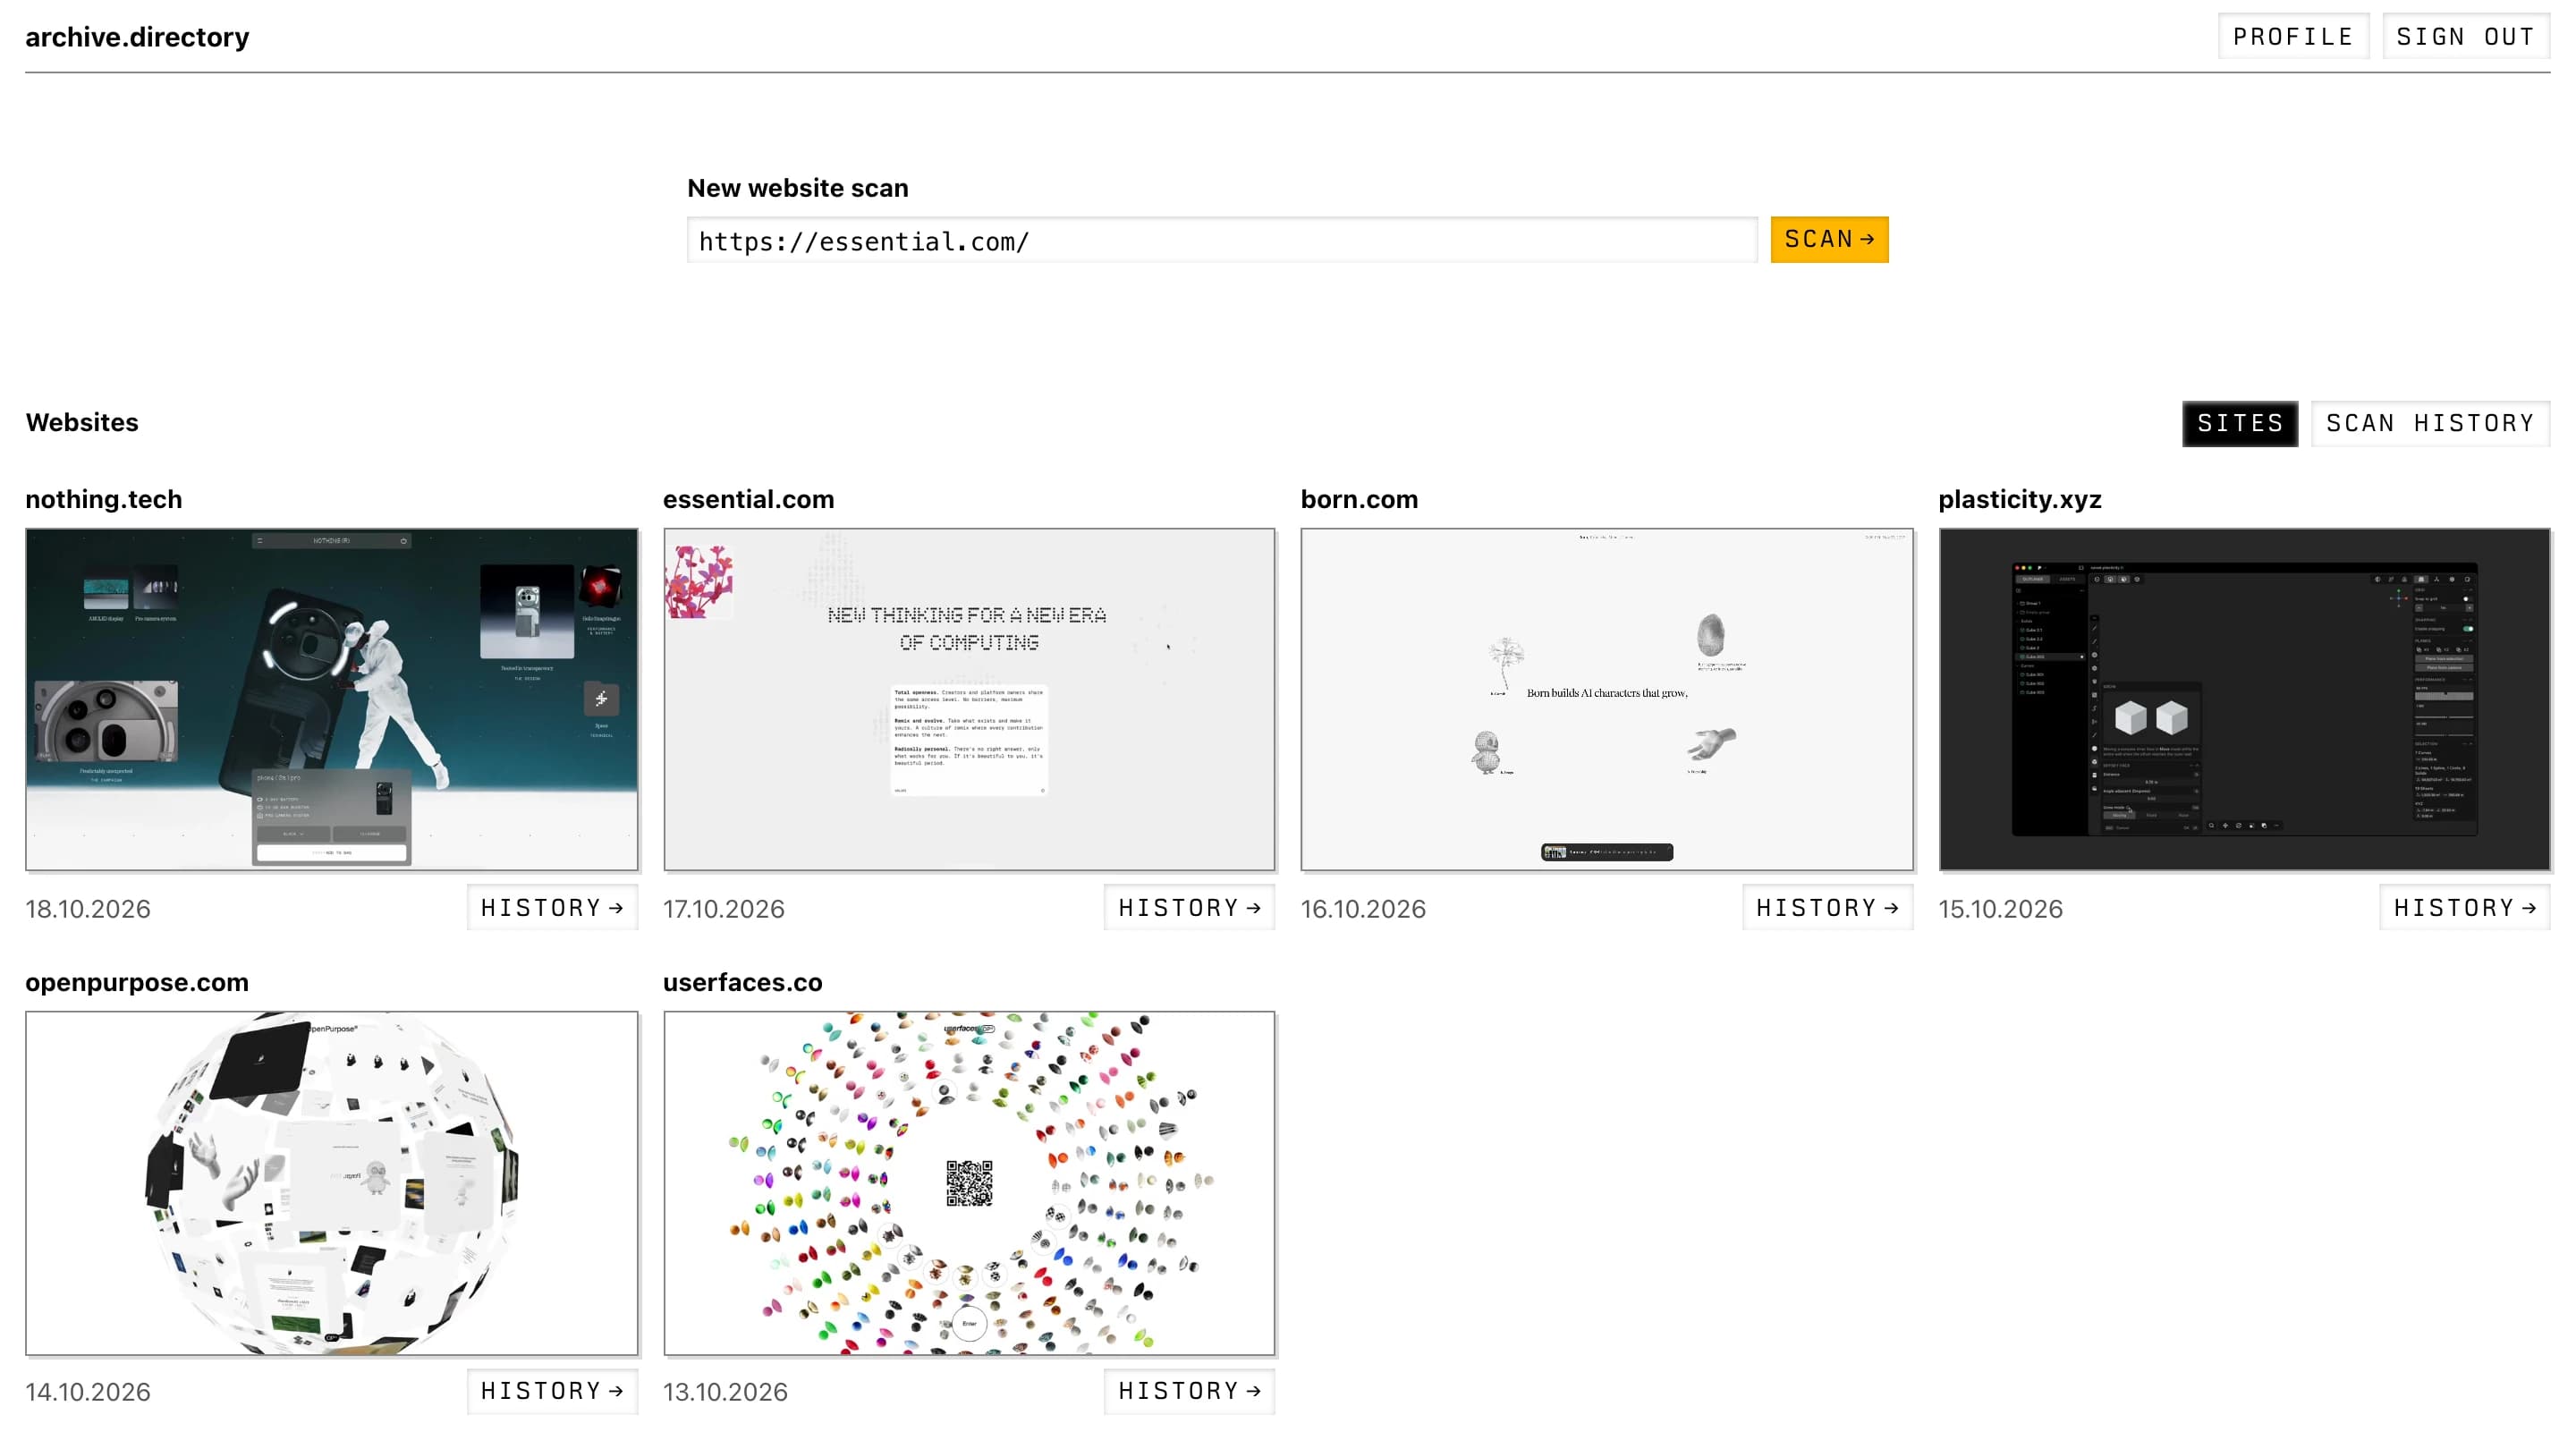Switch to the Scan History tab
The width and height of the screenshot is (2576, 1449).
pos(2430,424)
